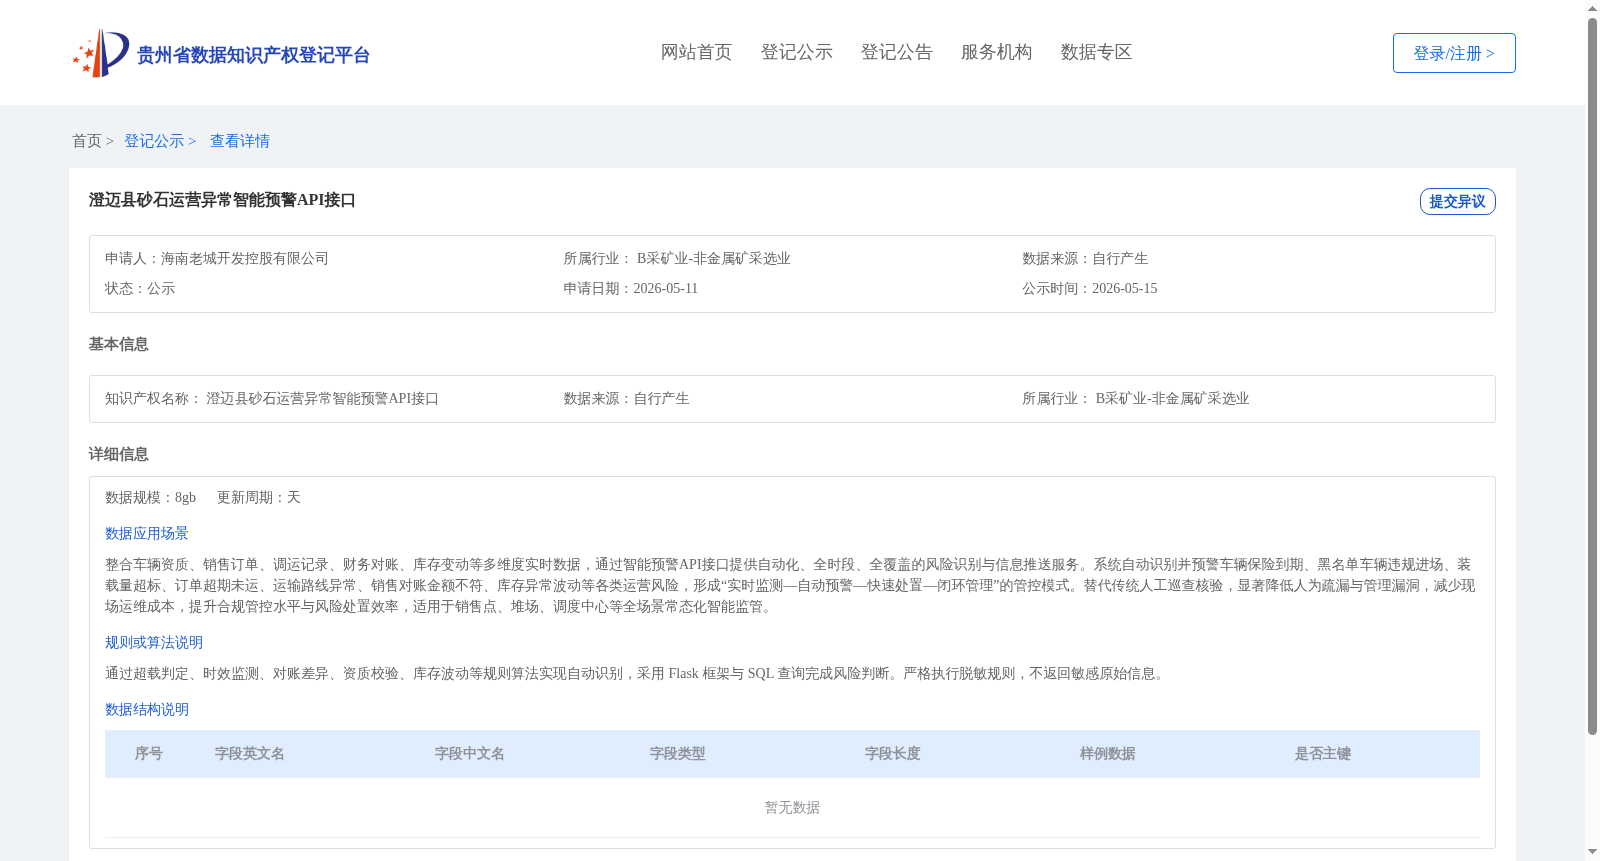1600x861 pixels.
Task: Click the scrollbar down arrow
Action: tap(1592, 852)
